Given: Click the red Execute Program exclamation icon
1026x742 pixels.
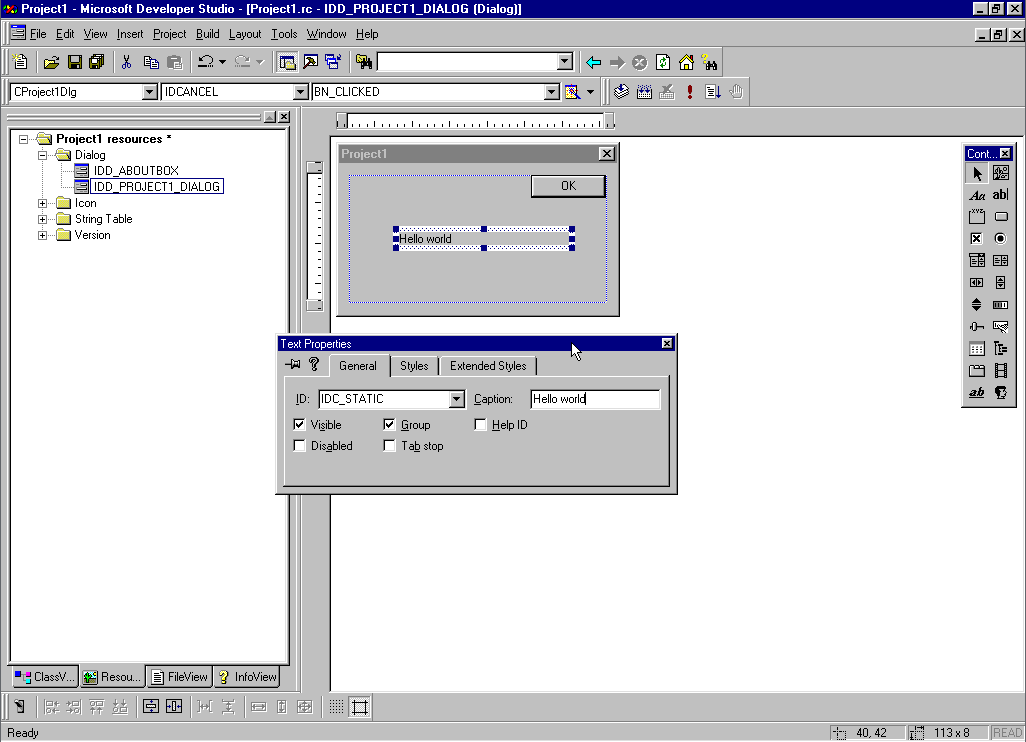Looking at the screenshot, I should [x=690, y=92].
